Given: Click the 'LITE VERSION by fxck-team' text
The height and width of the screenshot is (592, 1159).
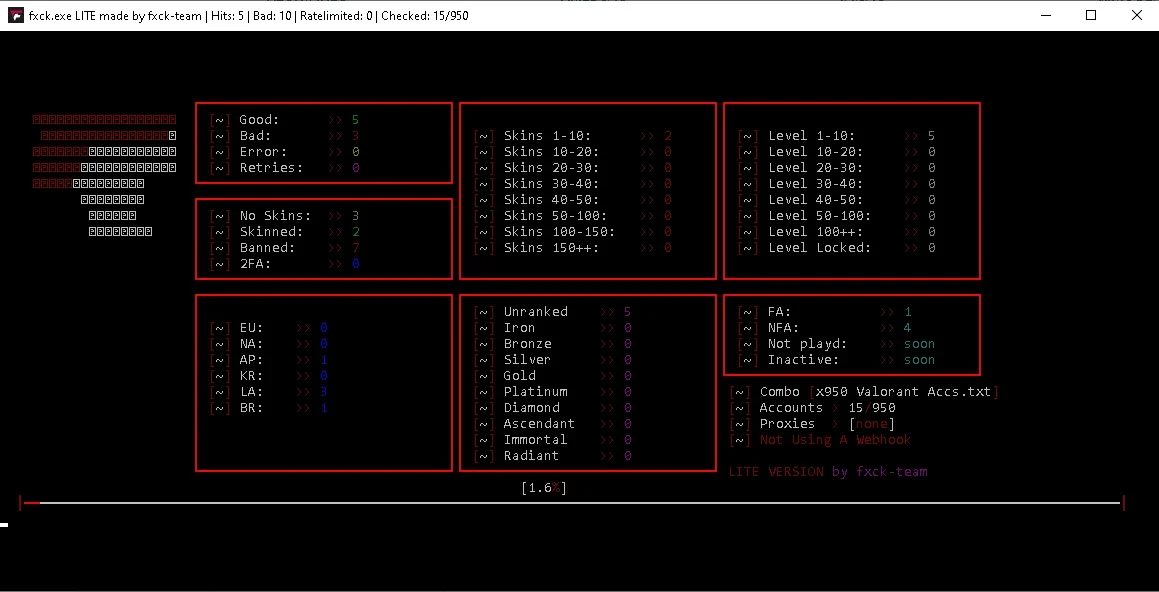Looking at the screenshot, I should (x=828, y=472).
